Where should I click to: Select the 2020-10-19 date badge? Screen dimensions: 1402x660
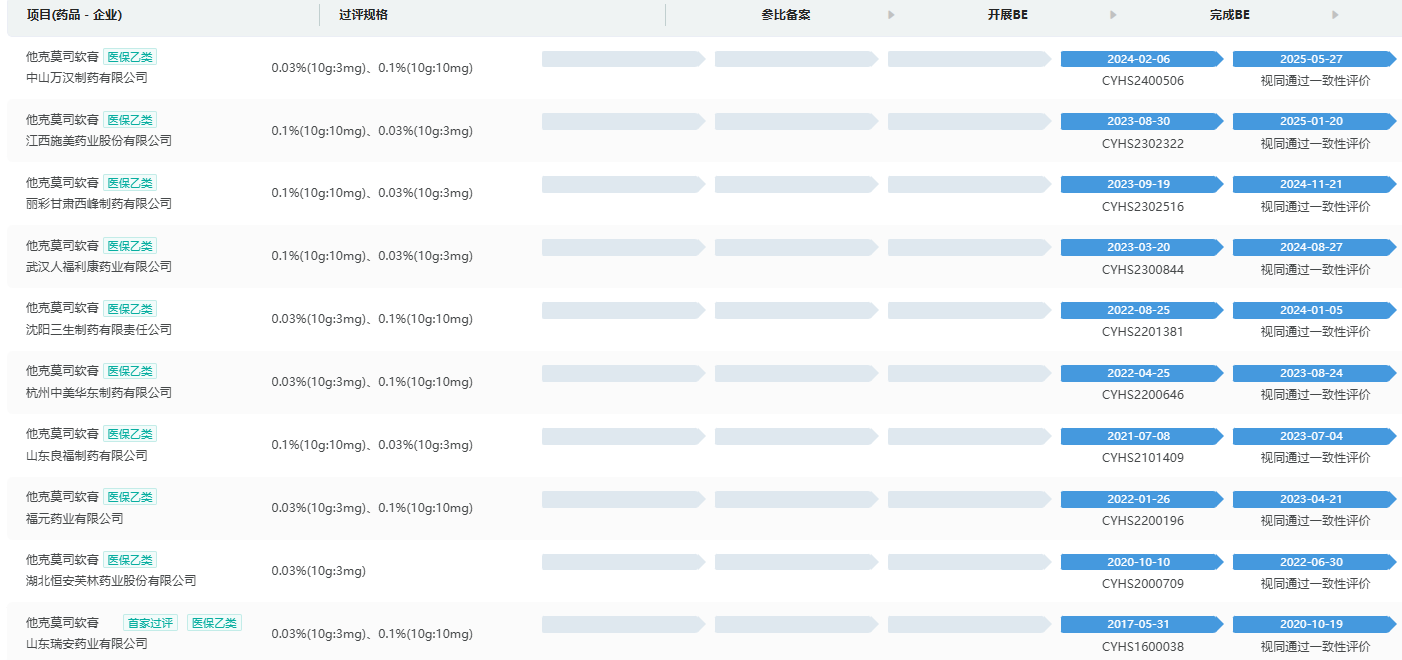pyautogui.click(x=1313, y=624)
